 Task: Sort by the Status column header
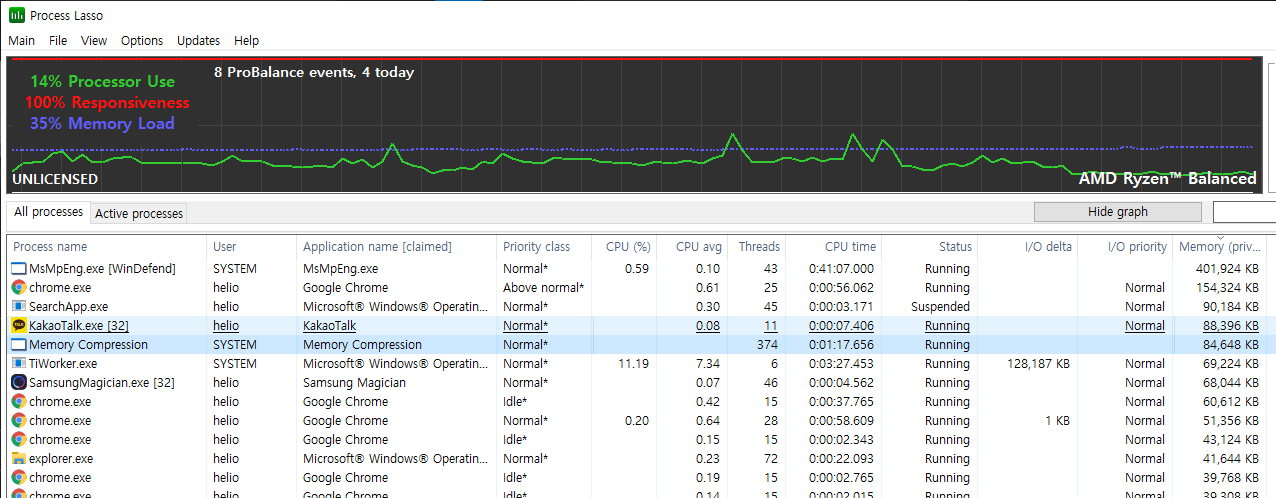[x=929, y=246]
